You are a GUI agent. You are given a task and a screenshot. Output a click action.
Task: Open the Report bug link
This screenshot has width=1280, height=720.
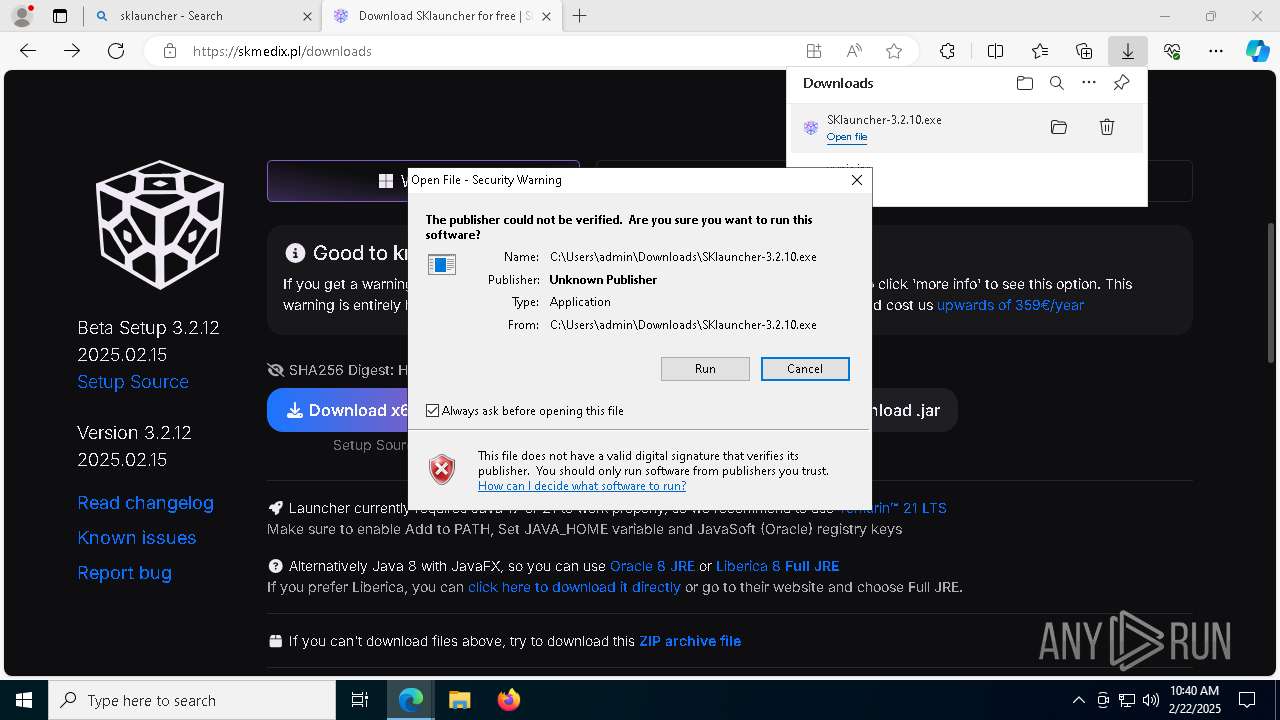[125, 573]
